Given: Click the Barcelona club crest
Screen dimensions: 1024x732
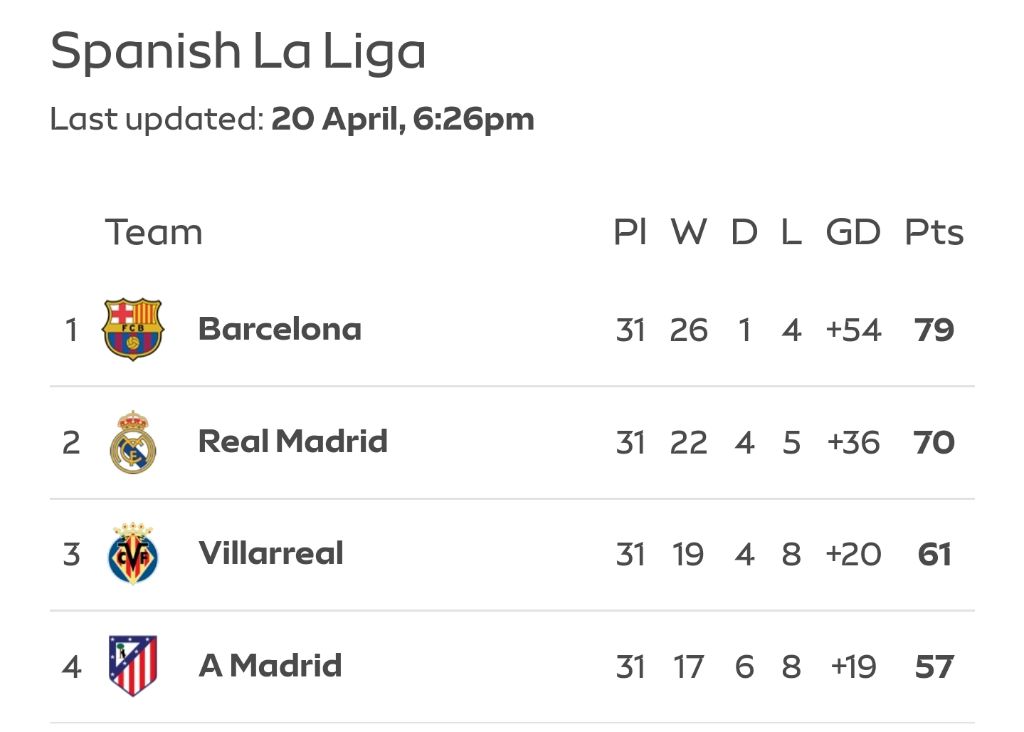Looking at the screenshot, I should [x=133, y=329].
